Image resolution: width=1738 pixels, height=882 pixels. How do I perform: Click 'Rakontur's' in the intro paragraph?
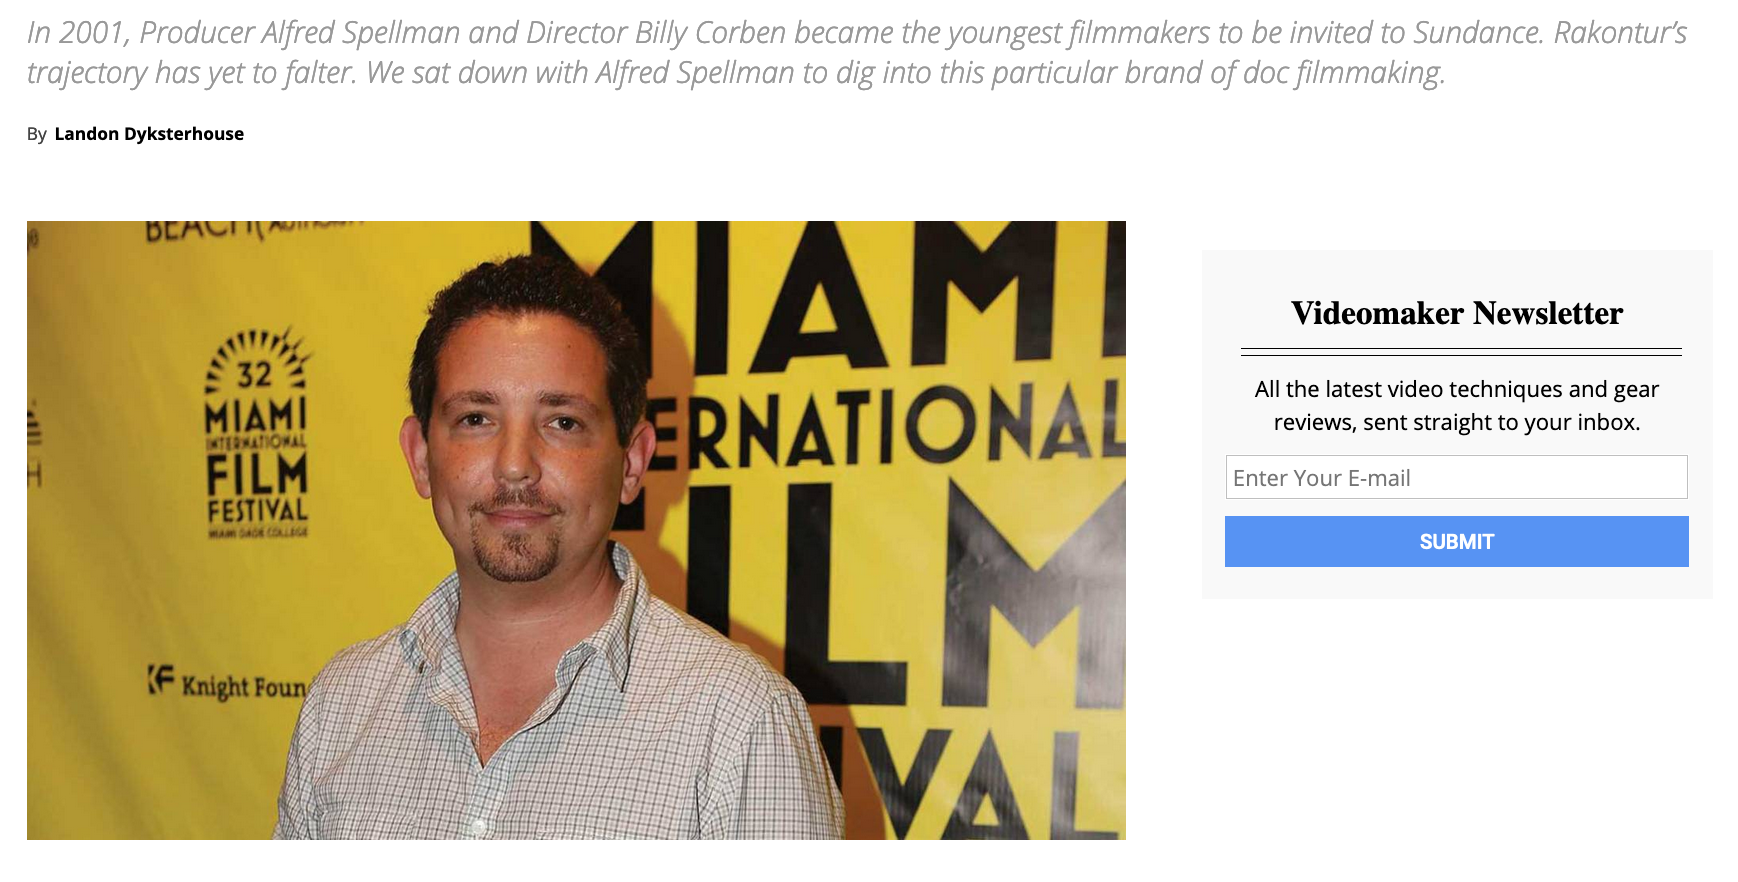pyautogui.click(x=1620, y=33)
